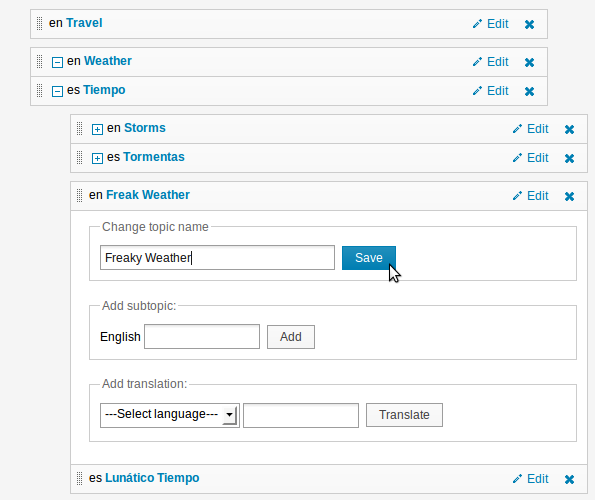The height and width of the screenshot is (500, 595).
Task: Expand the es Tormentas subtopic
Action: (x=97, y=158)
